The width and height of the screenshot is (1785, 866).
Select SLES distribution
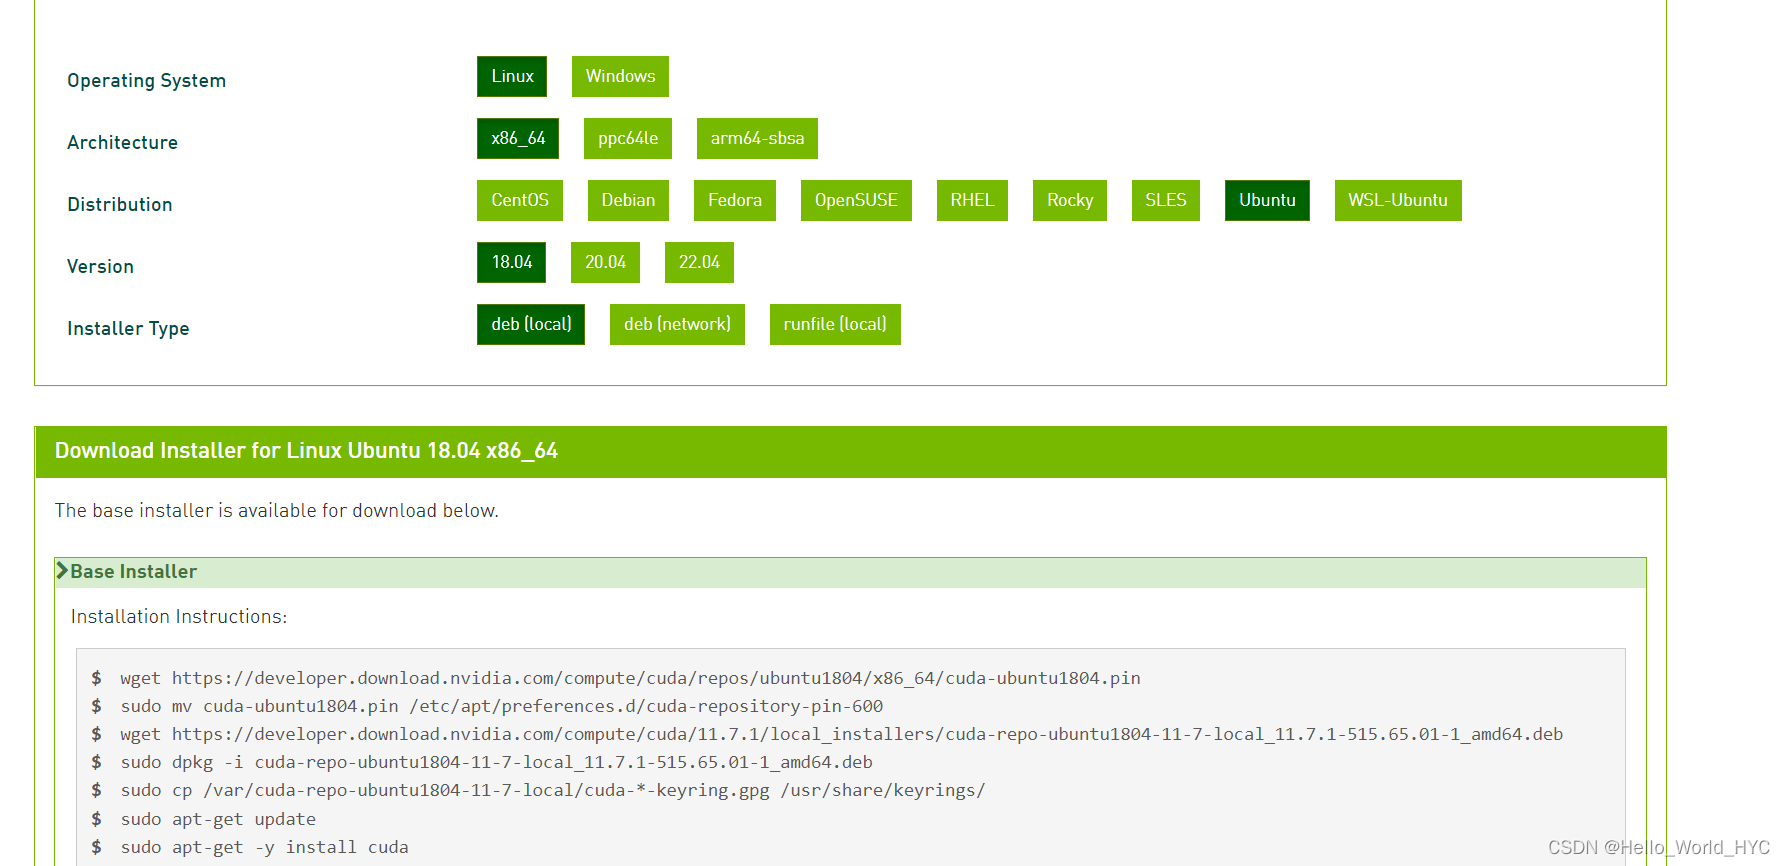point(1166,200)
